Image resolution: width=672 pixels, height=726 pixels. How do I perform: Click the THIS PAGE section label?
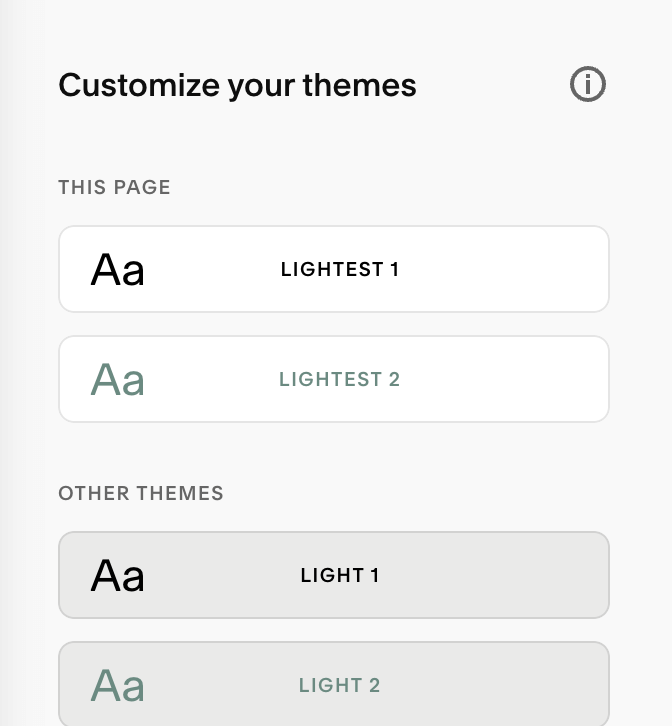coord(114,188)
